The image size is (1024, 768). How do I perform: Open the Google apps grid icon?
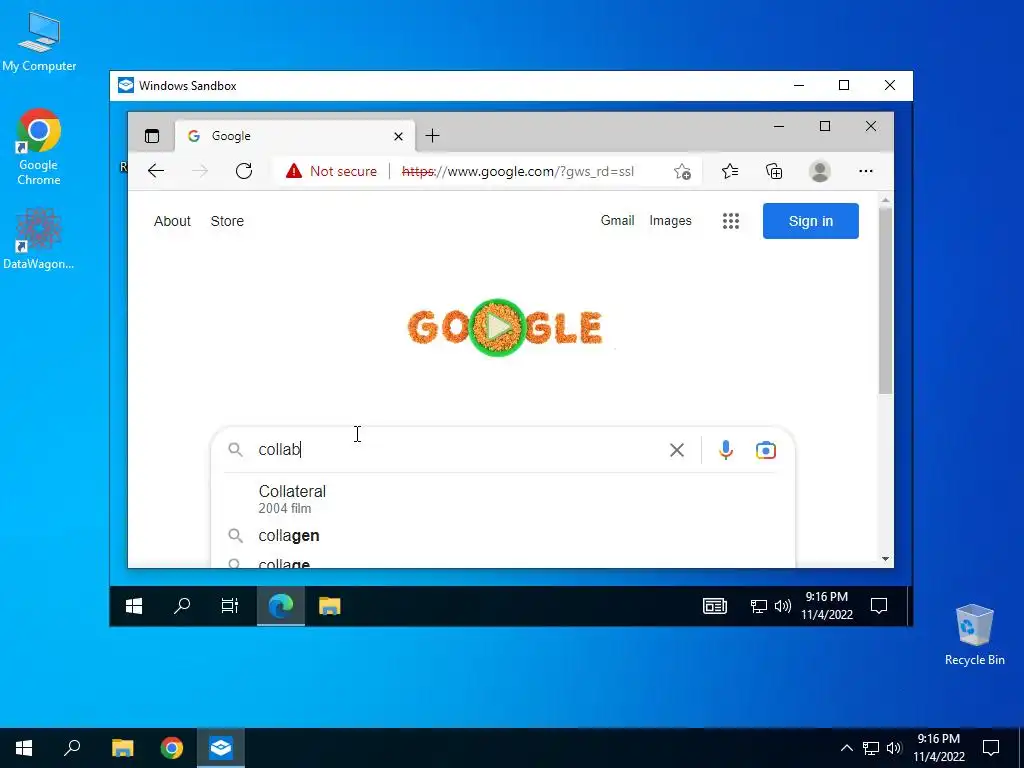pos(731,221)
